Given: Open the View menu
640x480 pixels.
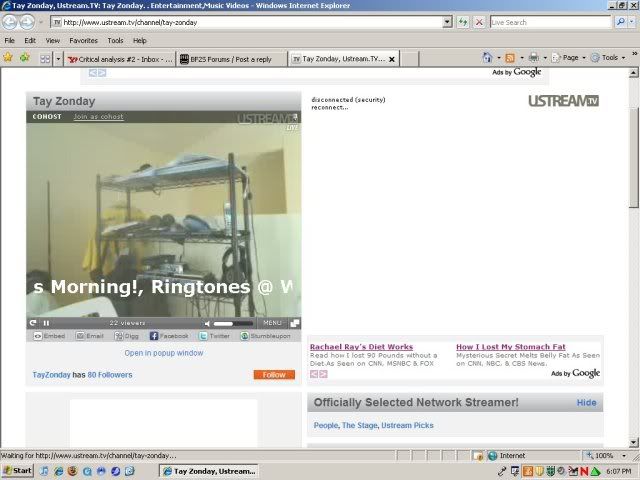Looking at the screenshot, I should pos(53,40).
